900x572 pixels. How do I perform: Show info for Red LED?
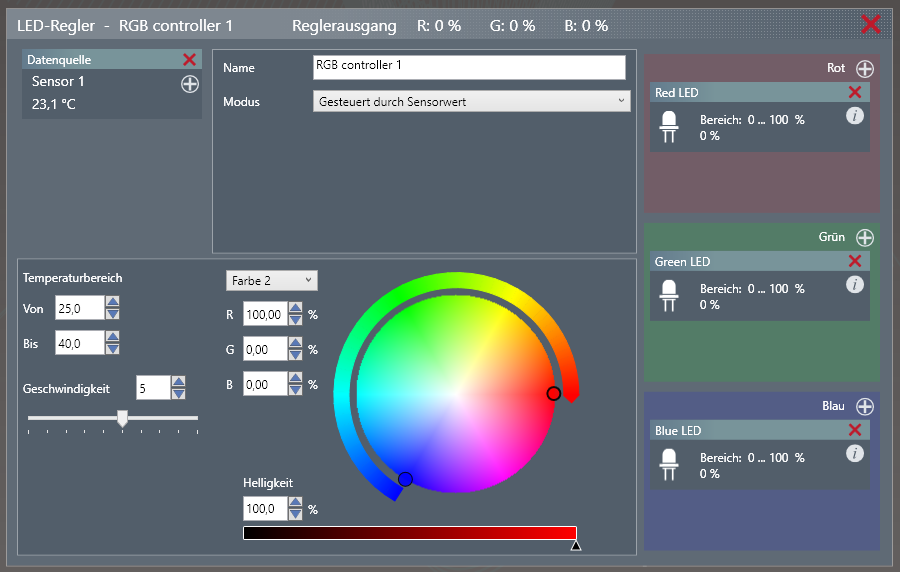click(854, 116)
